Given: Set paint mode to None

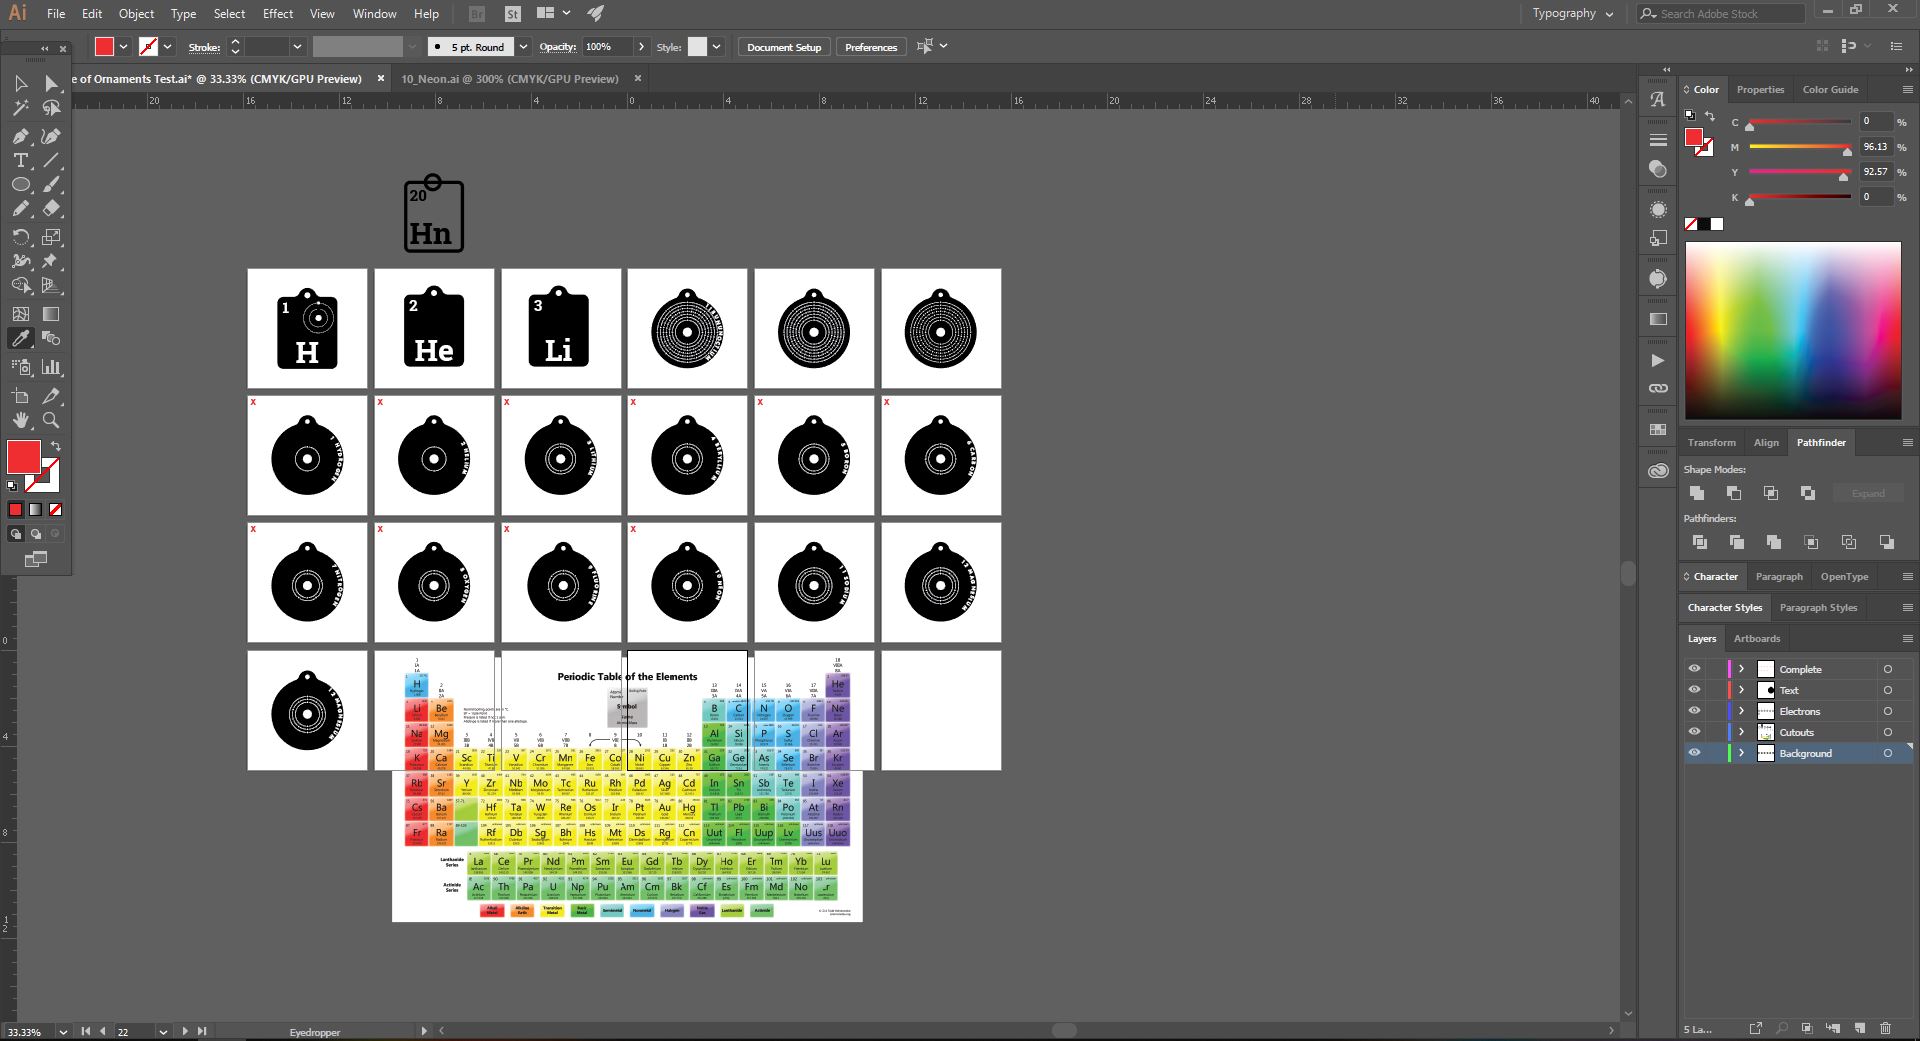Looking at the screenshot, I should click(x=56, y=509).
